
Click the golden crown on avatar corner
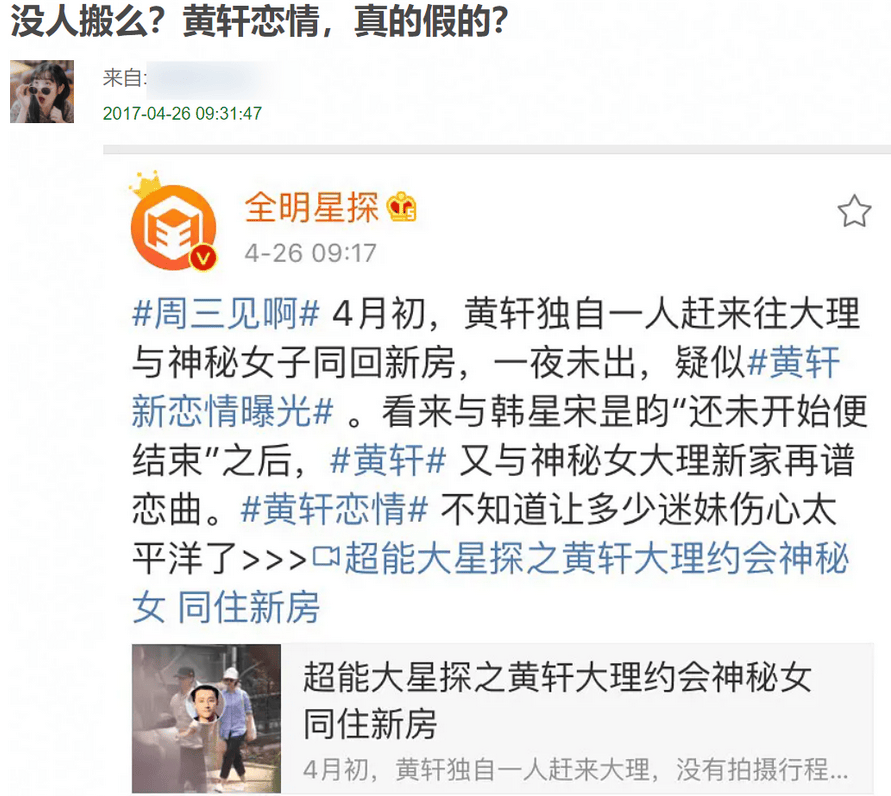(x=145, y=184)
